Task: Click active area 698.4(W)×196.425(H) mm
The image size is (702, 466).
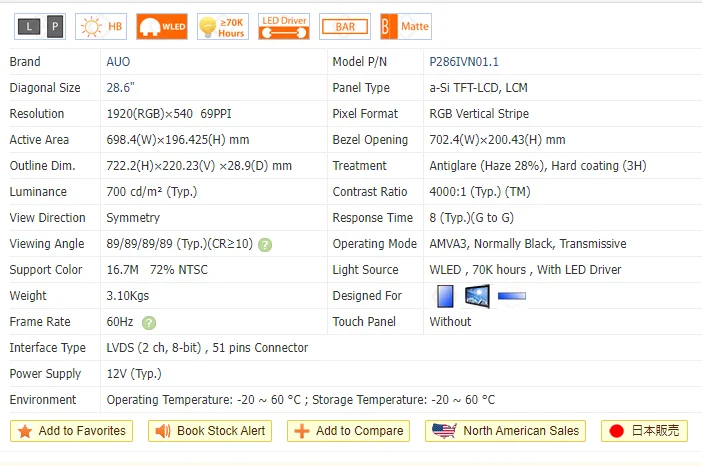Action: (178, 140)
